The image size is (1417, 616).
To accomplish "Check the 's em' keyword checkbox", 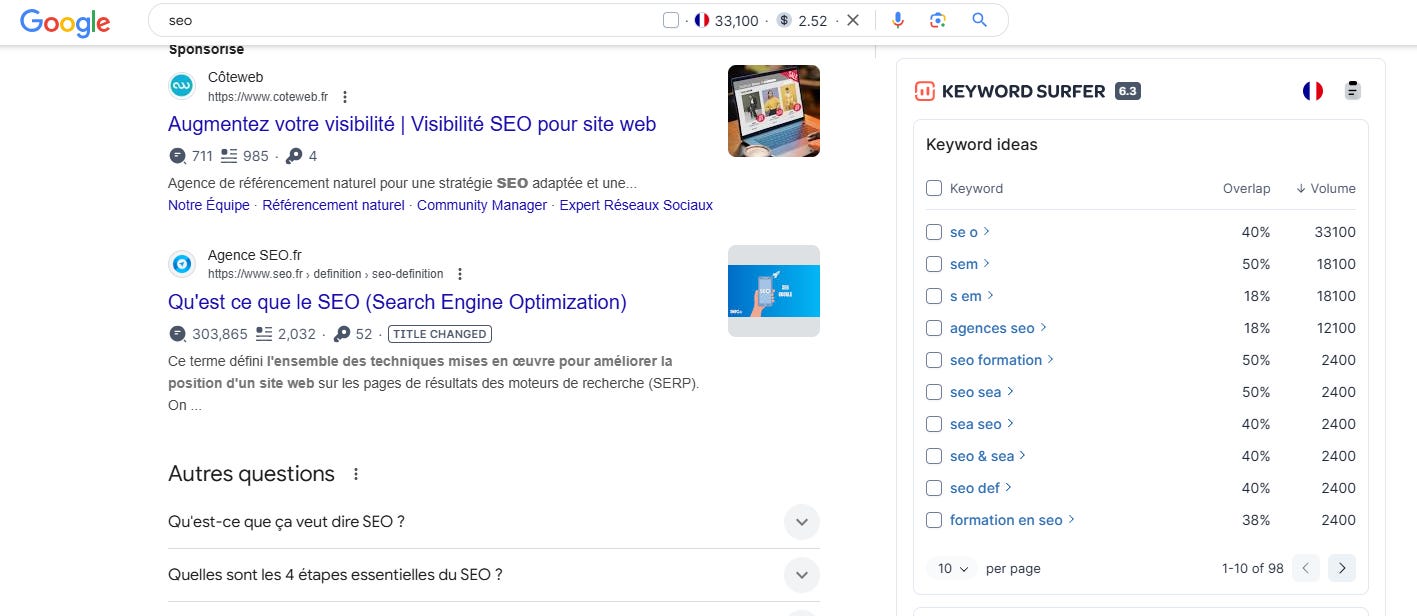I will (934, 296).
